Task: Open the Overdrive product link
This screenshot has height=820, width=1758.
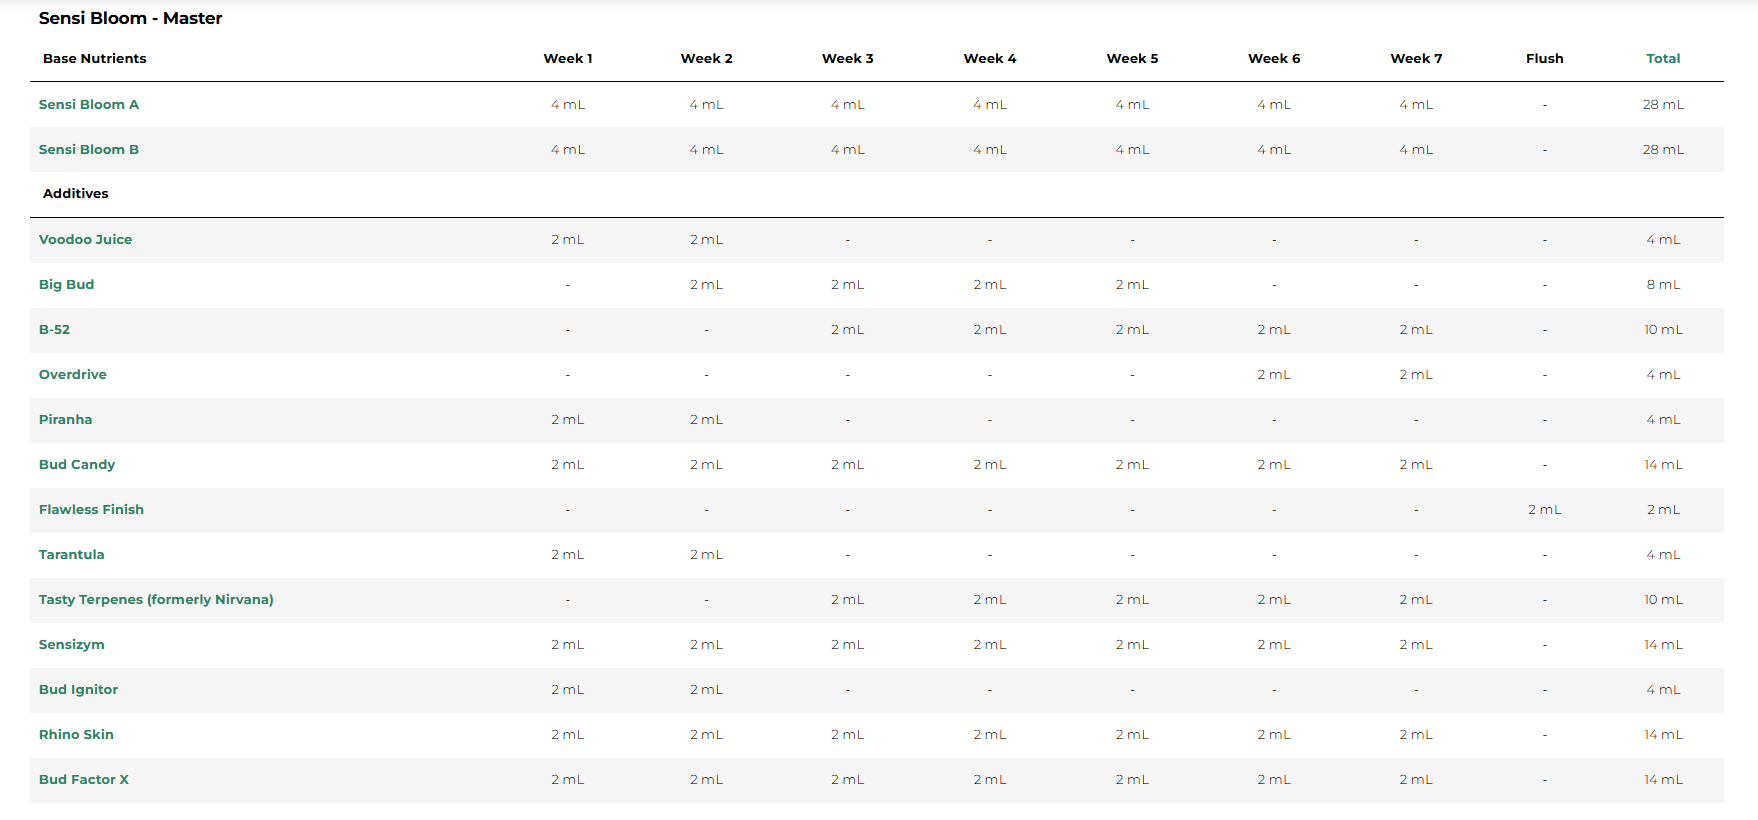Action: [72, 375]
